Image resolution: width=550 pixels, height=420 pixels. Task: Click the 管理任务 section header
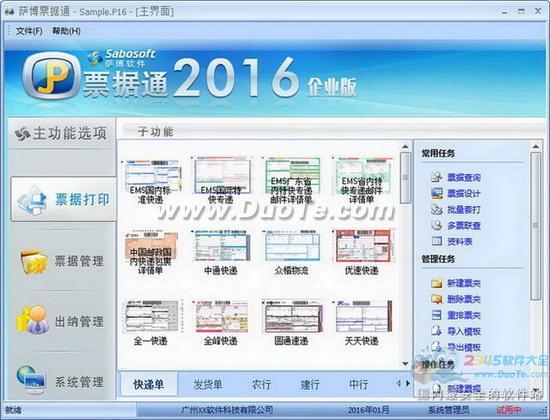438,259
